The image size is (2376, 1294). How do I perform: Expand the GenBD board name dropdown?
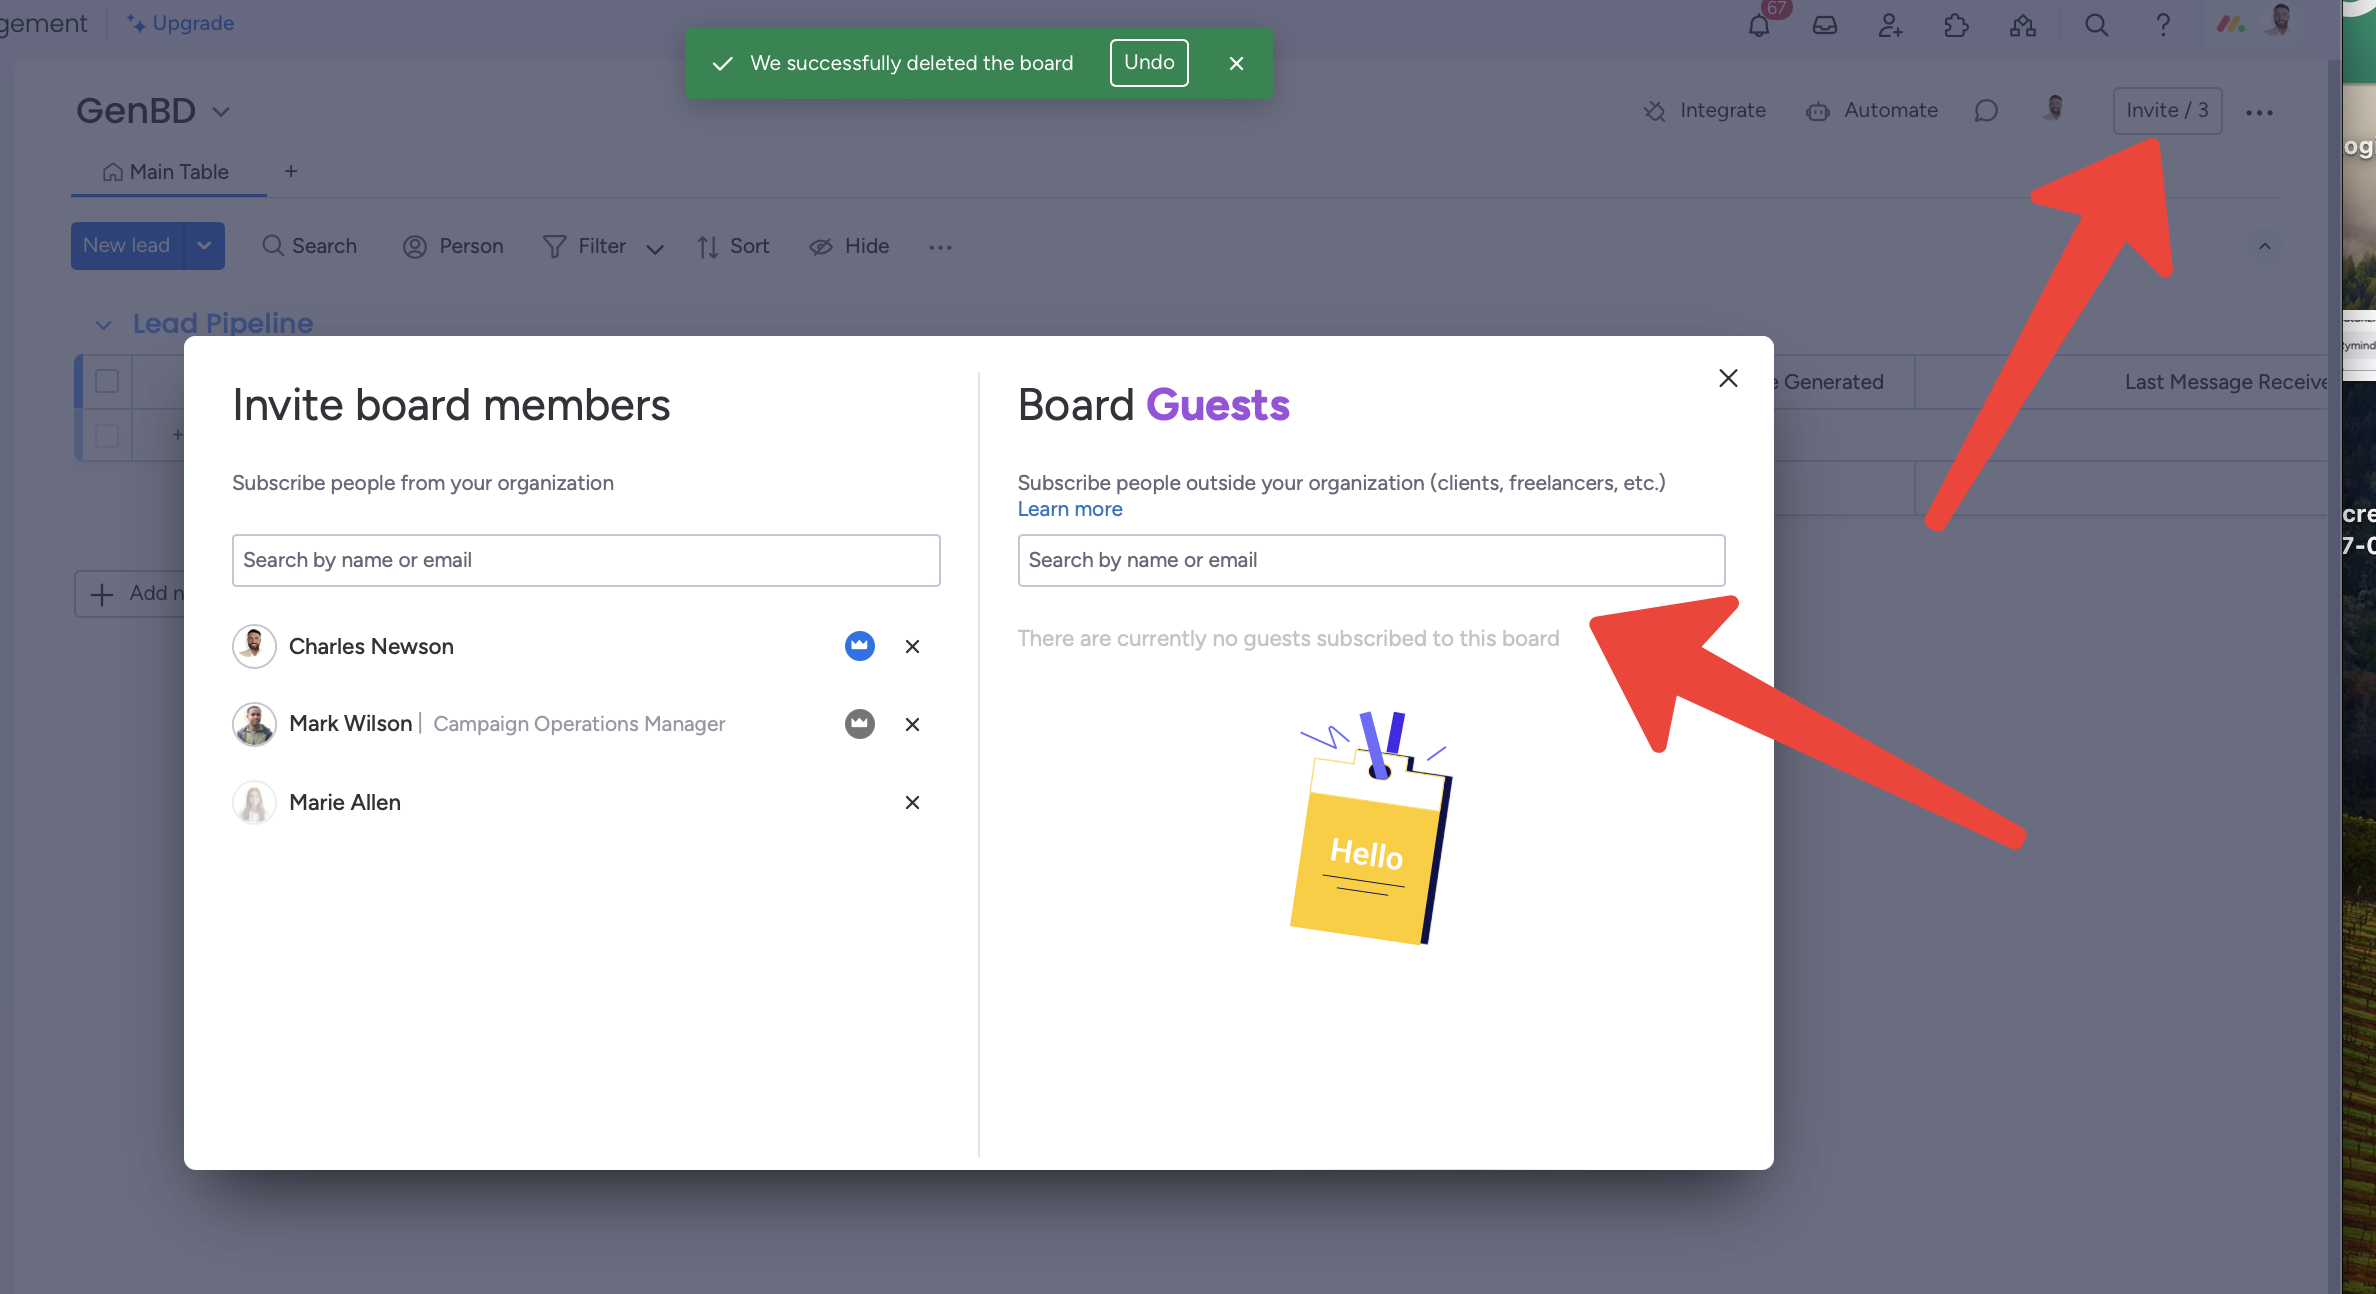221,111
